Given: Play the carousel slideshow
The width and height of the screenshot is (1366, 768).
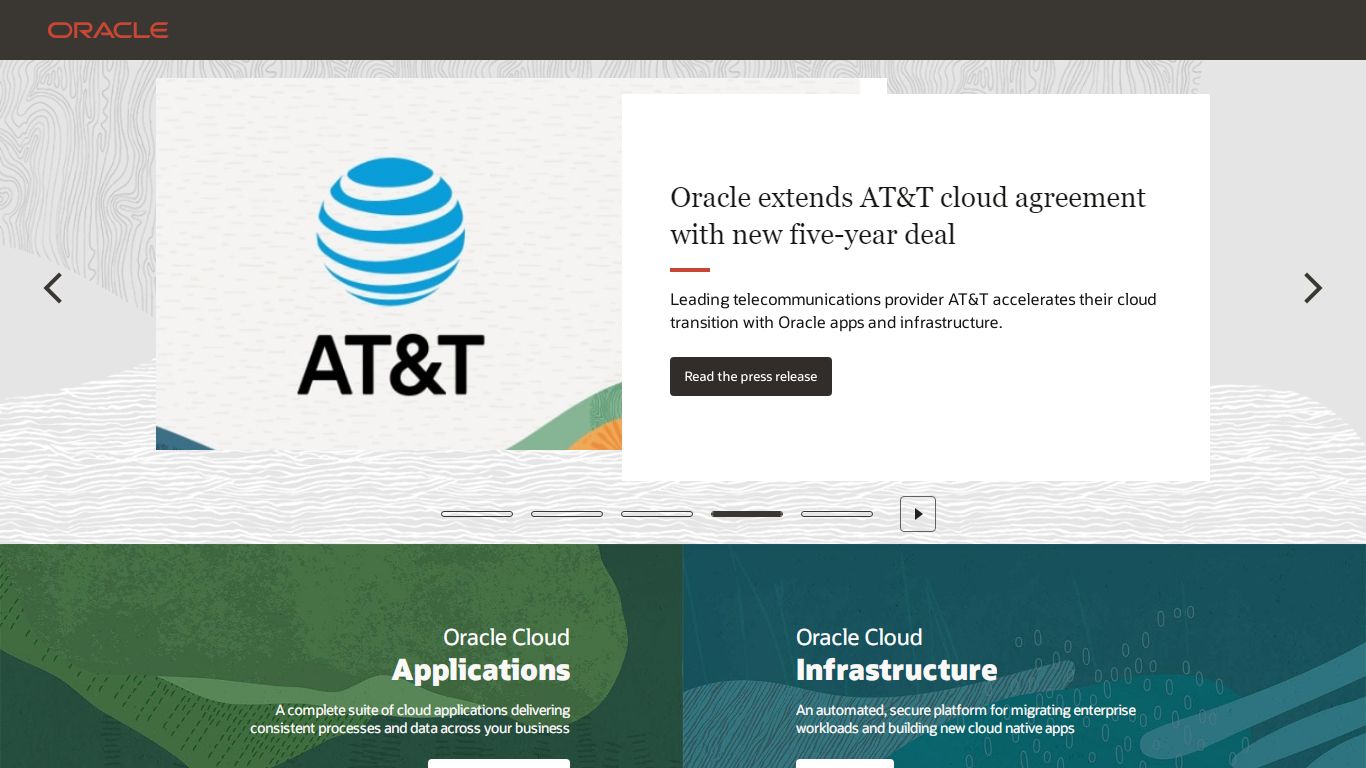Looking at the screenshot, I should point(918,514).
